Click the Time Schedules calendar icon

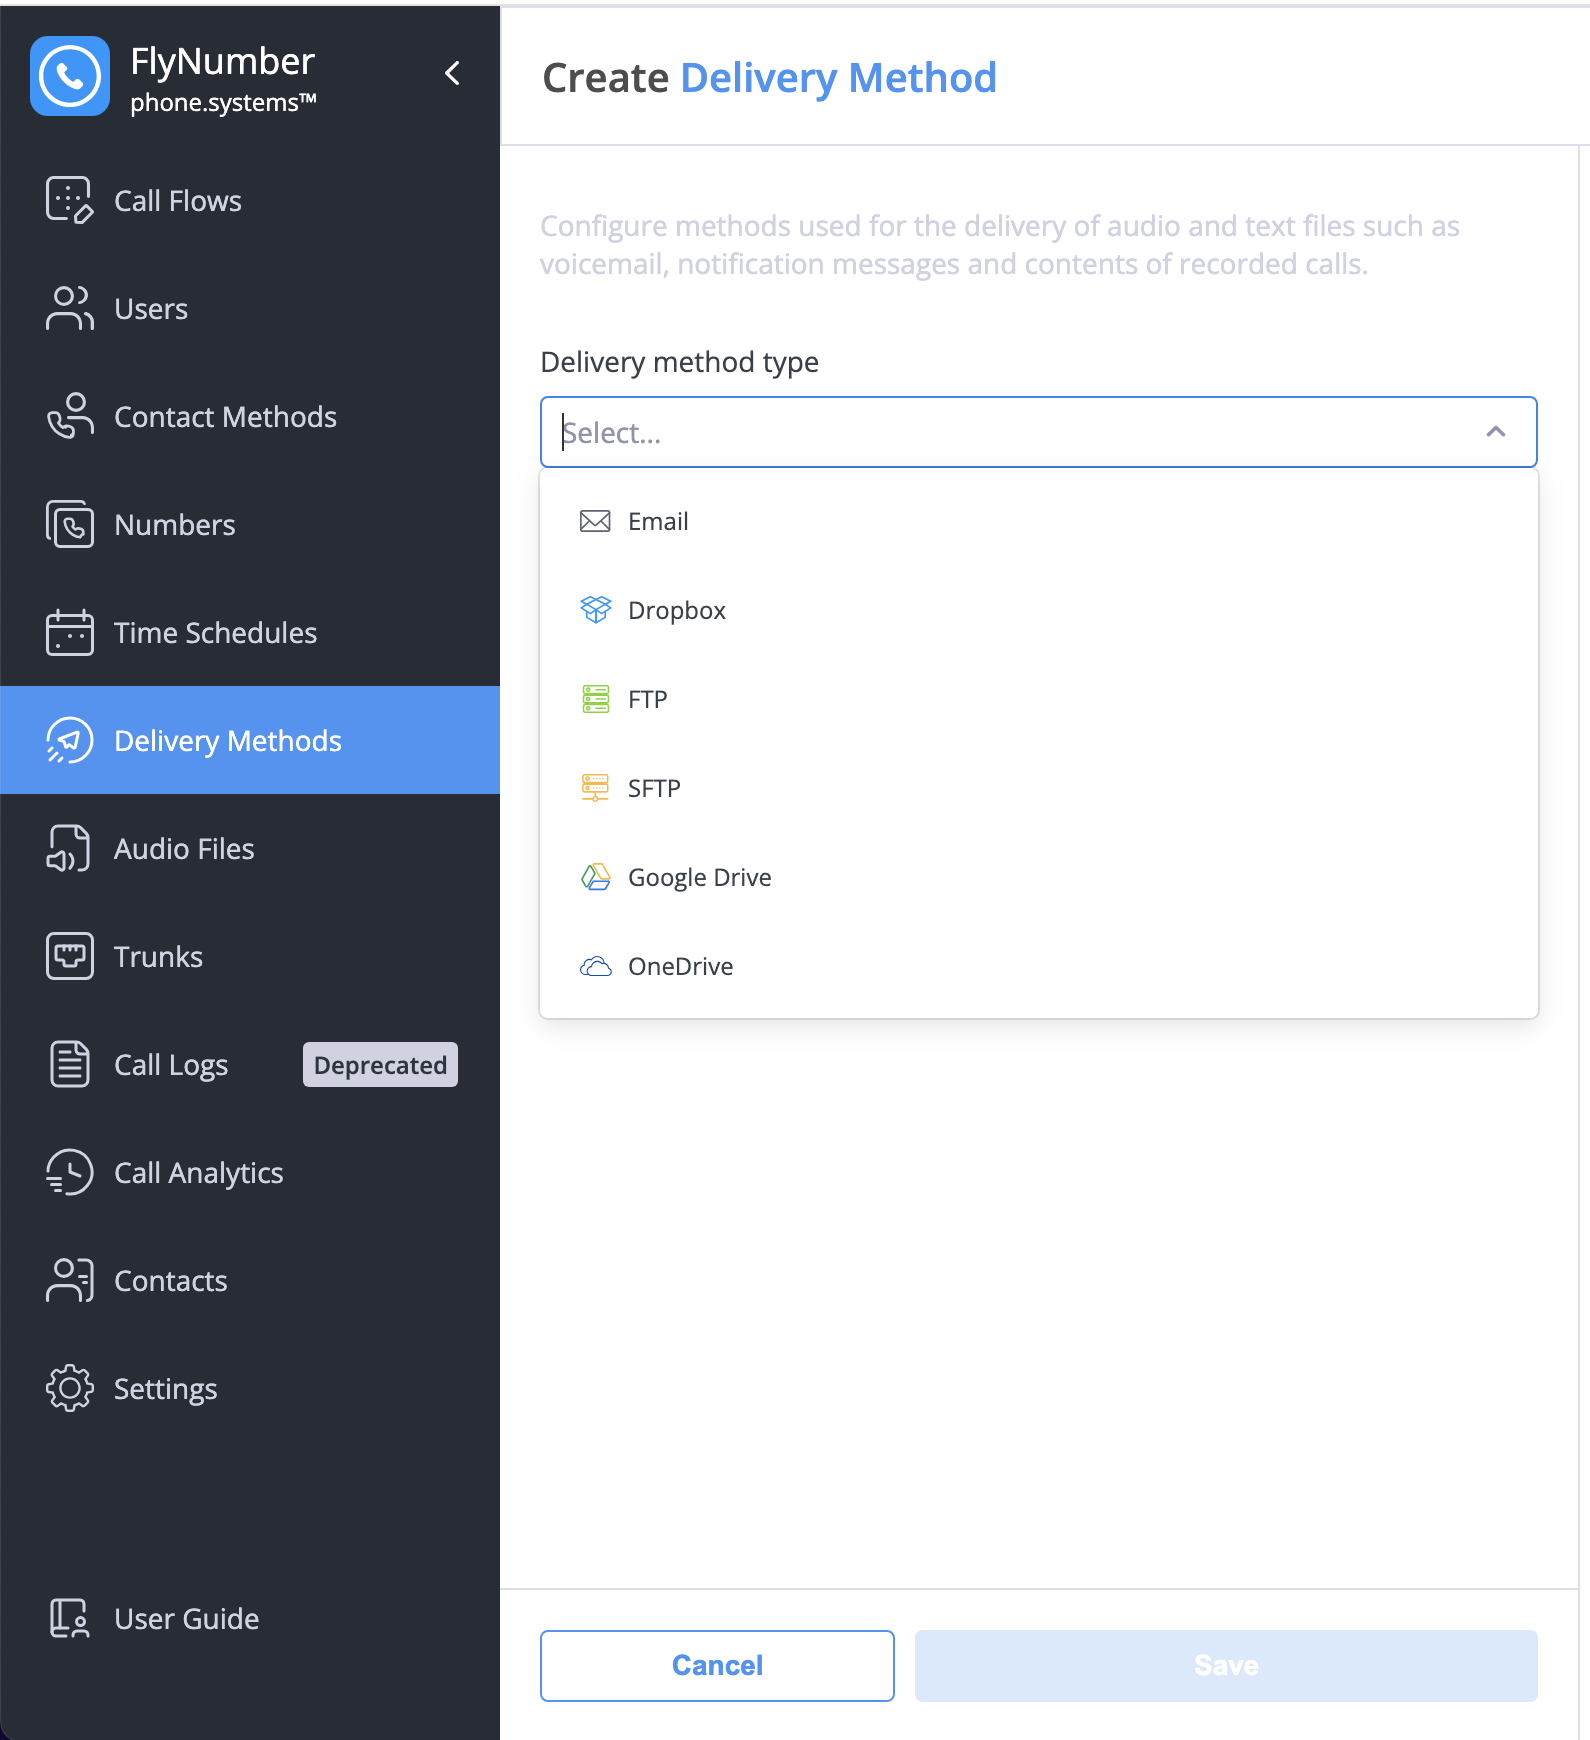70,632
